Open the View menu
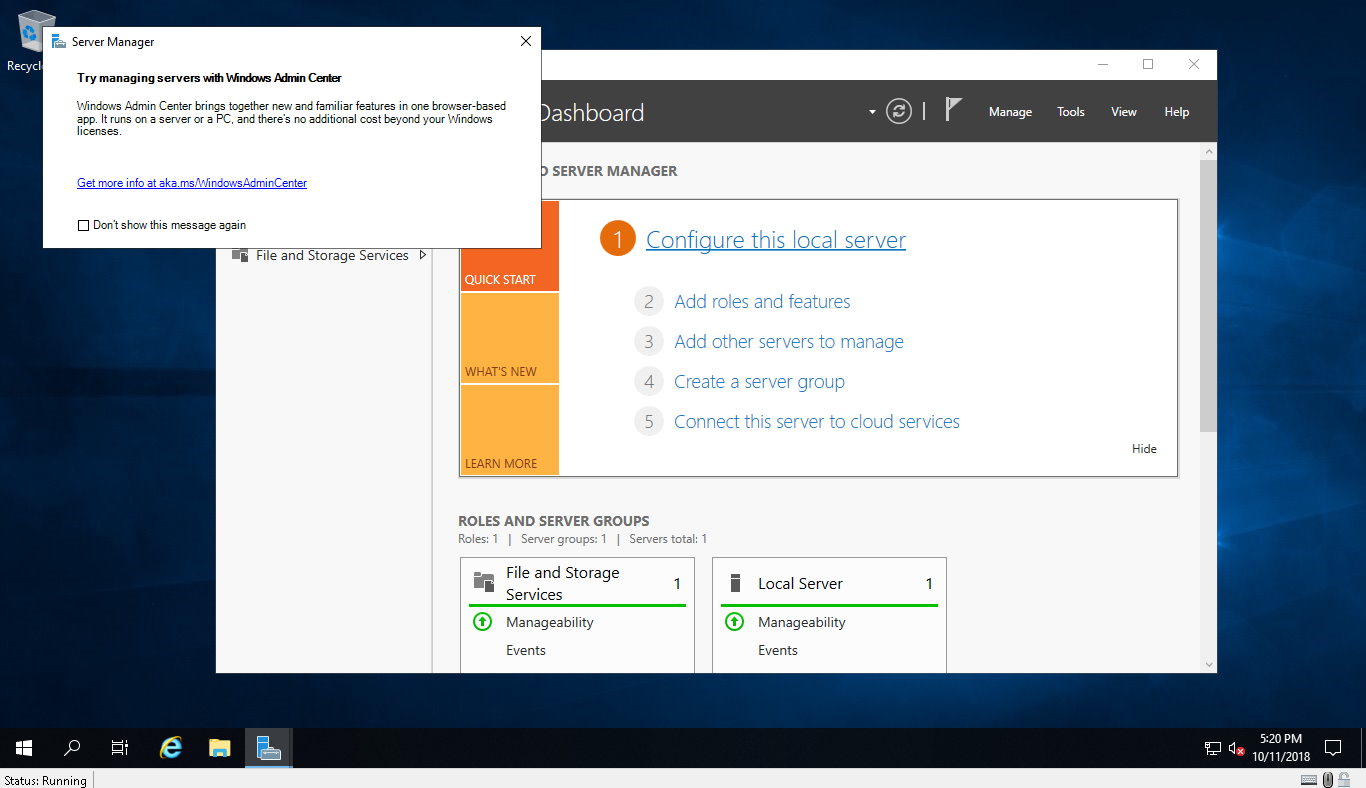Viewport: 1366px width, 788px height. [1123, 111]
